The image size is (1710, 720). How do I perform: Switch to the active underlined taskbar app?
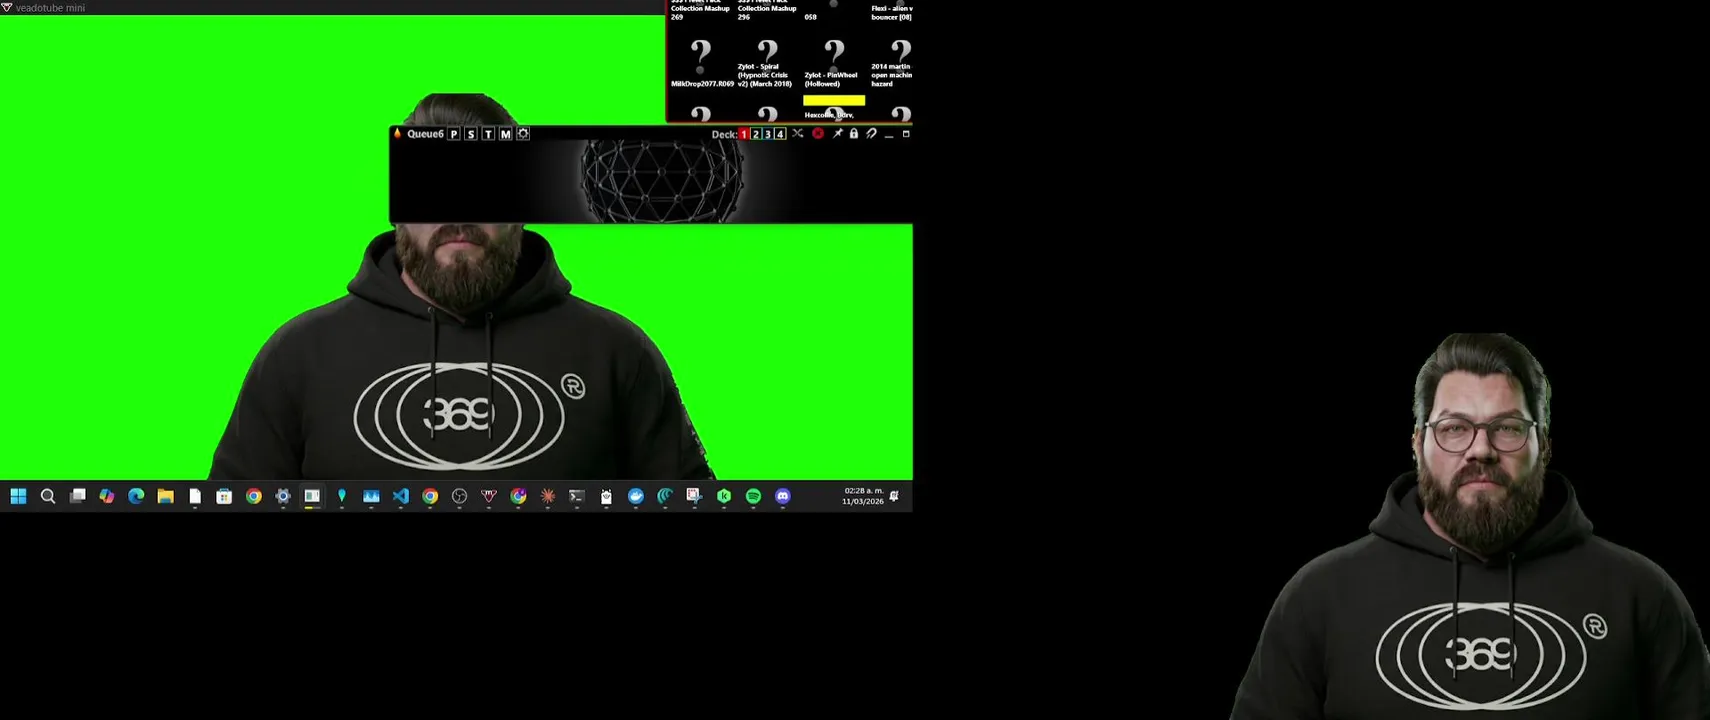coord(312,496)
